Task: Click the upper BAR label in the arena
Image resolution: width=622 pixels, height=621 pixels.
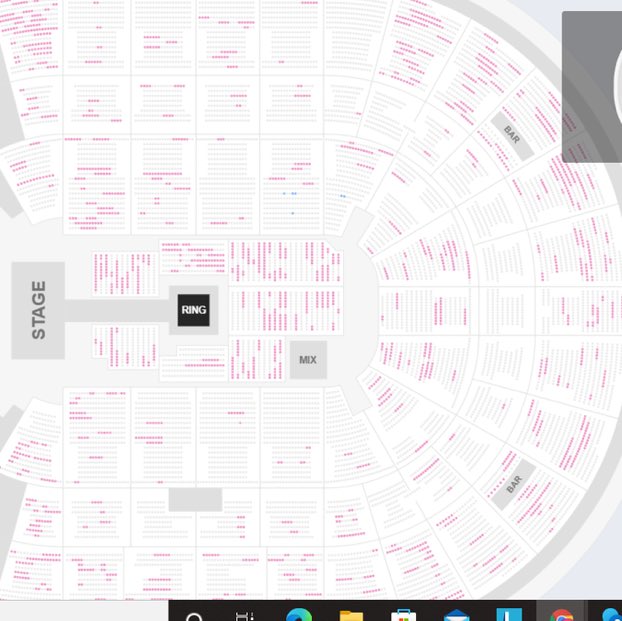Action: click(x=512, y=135)
